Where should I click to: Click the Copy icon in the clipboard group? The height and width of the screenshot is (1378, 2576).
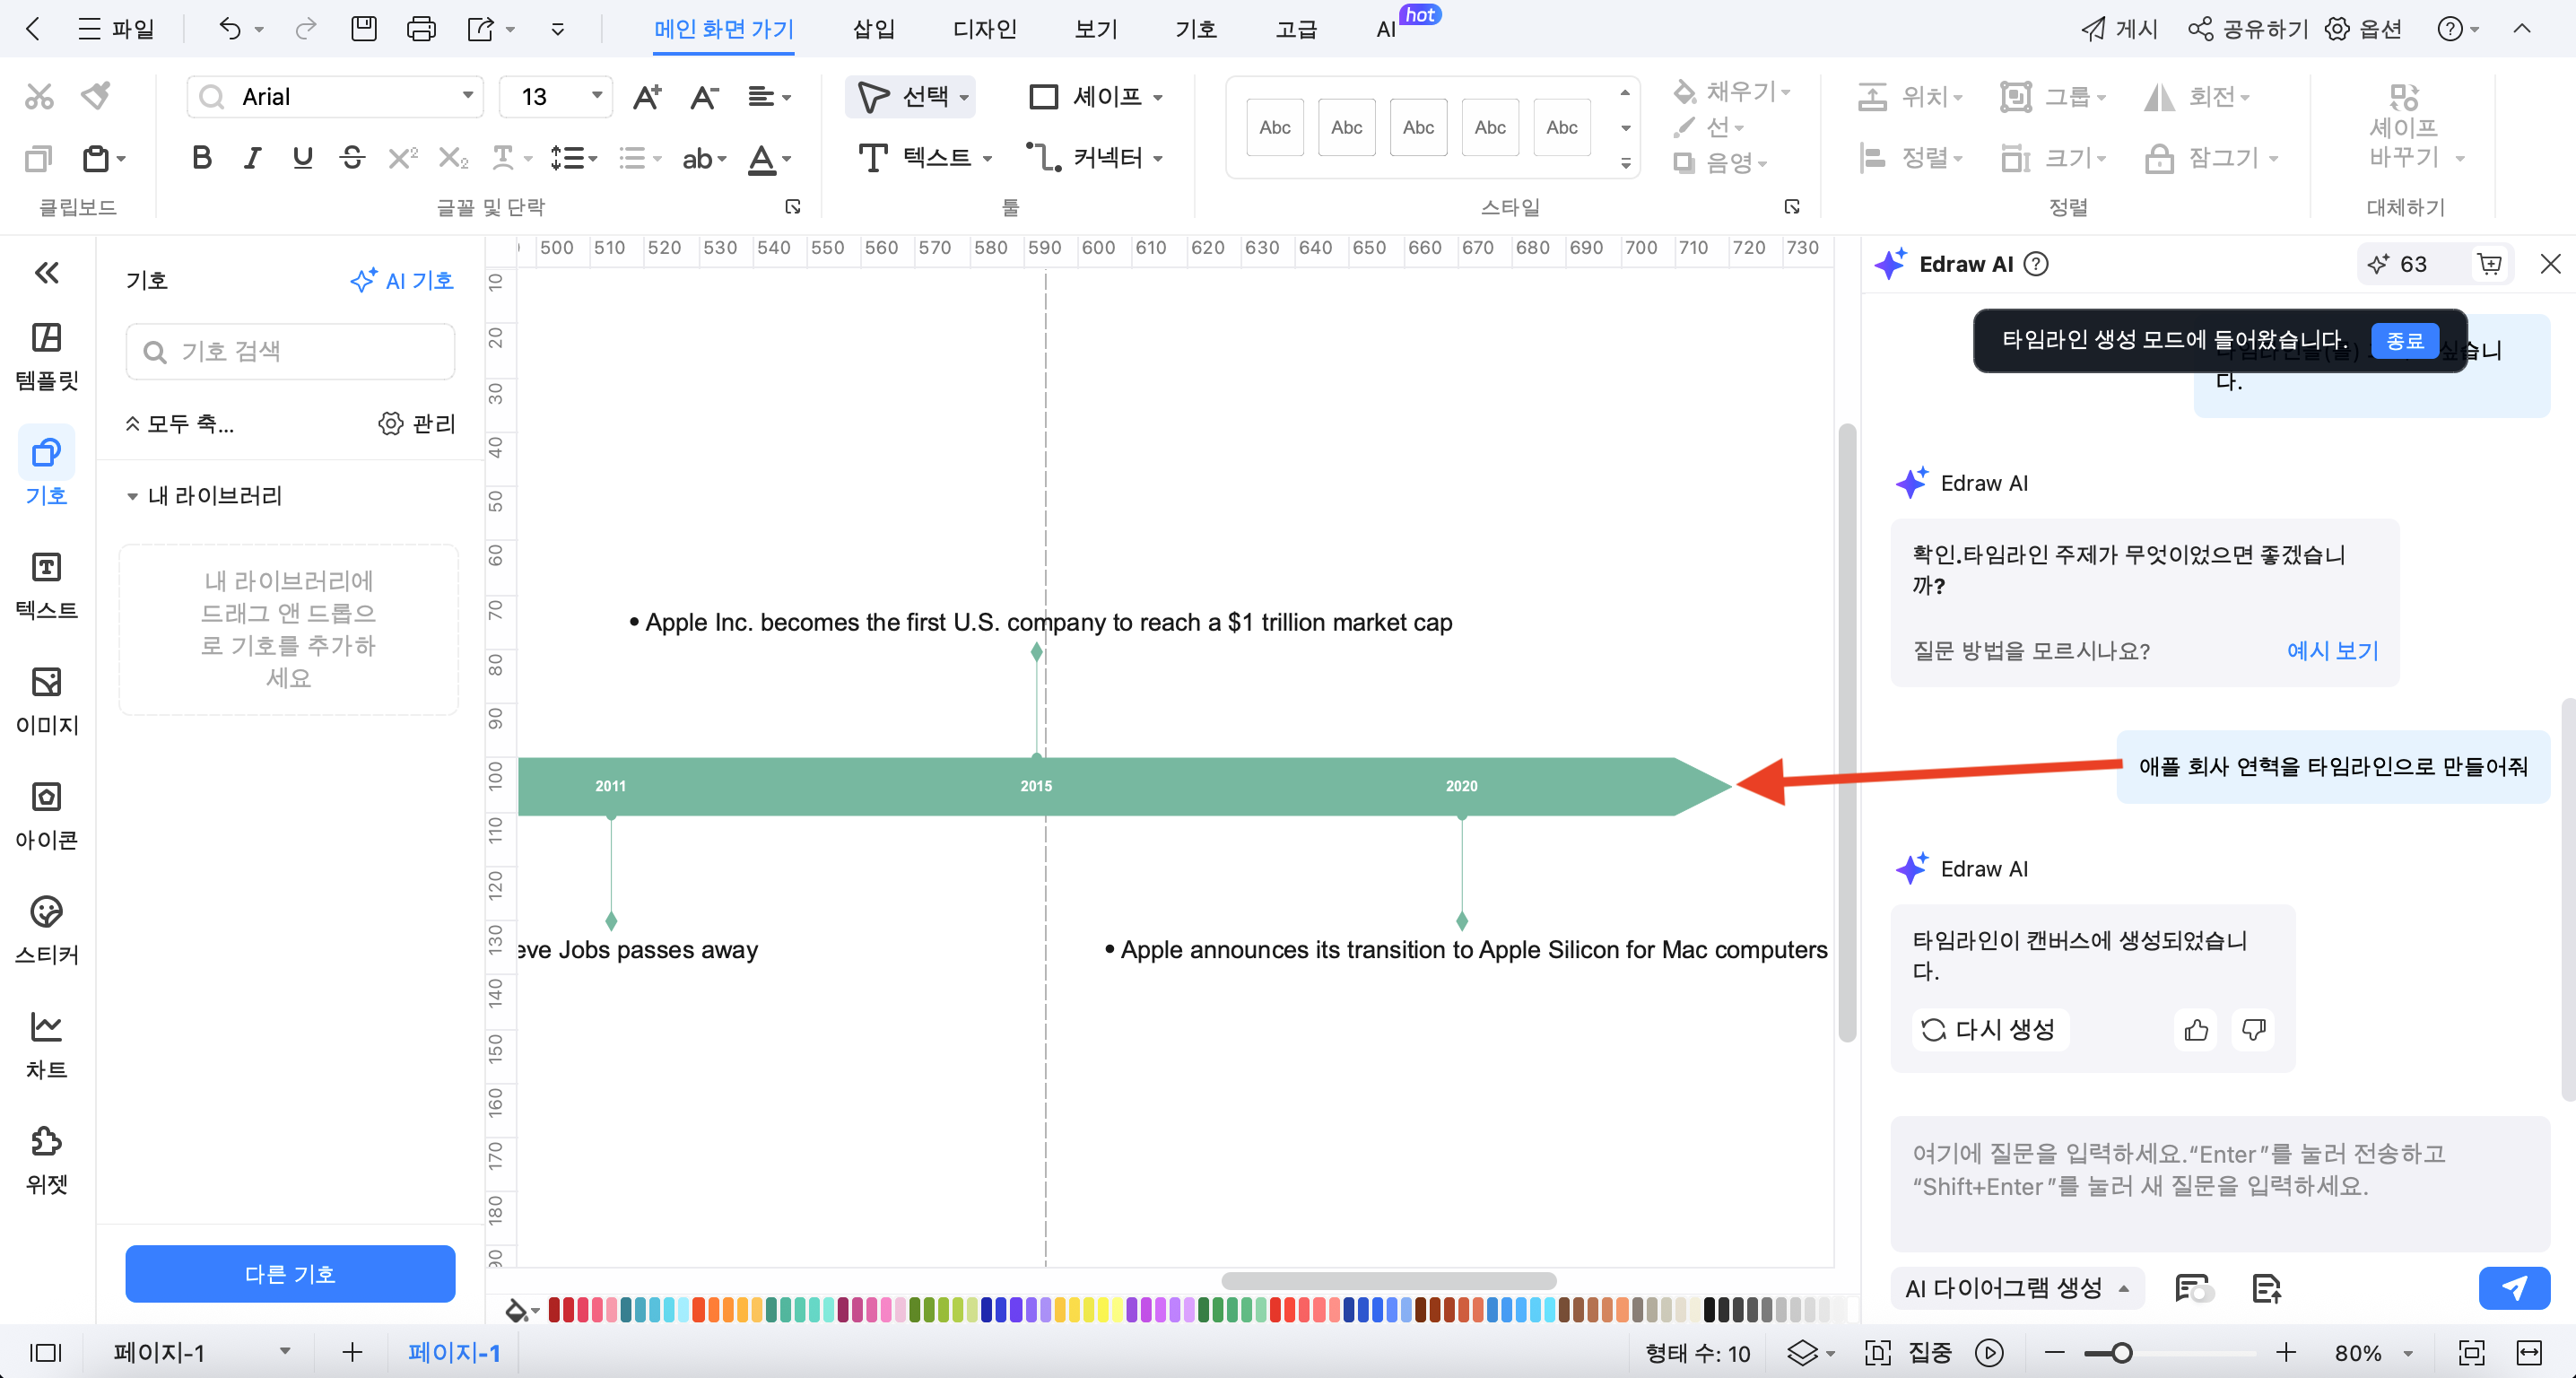click(38, 158)
